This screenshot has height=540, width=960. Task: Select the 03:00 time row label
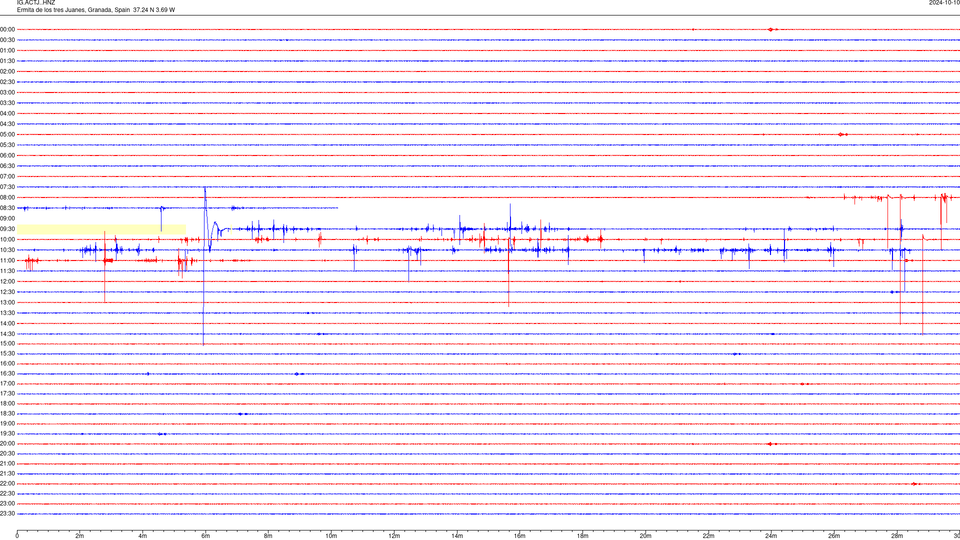[7, 92]
